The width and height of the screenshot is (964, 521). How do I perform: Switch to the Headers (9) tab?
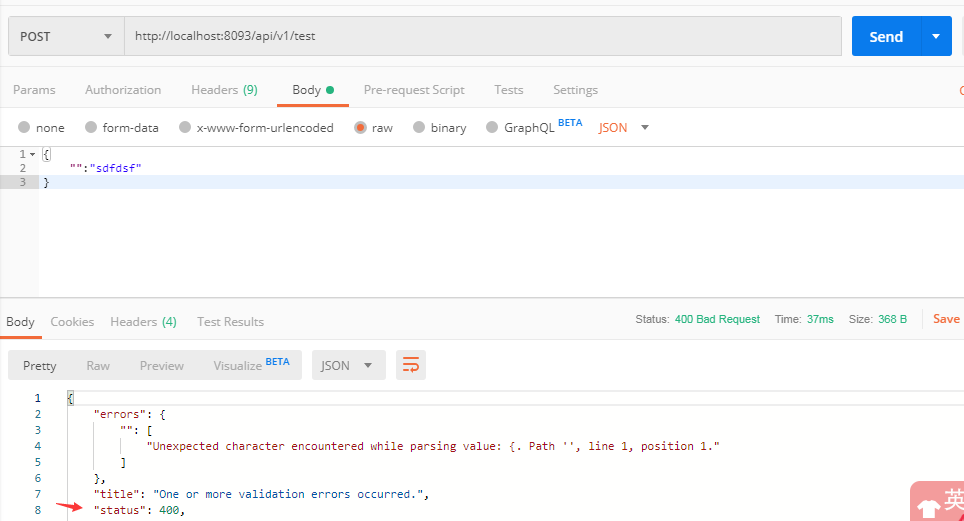pyautogui.click(x=224, y=90)
